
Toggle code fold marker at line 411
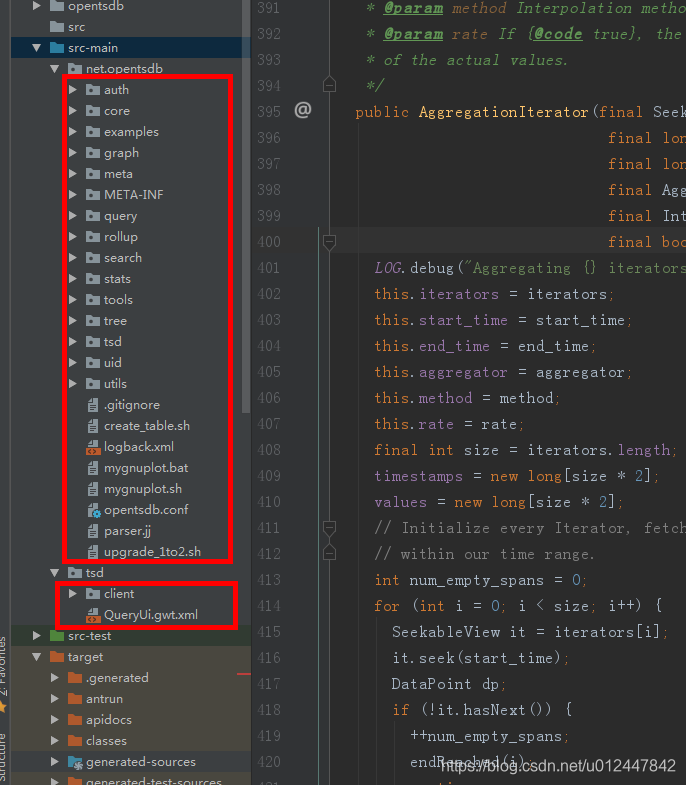pyautogui.click(x=329, y=528)
